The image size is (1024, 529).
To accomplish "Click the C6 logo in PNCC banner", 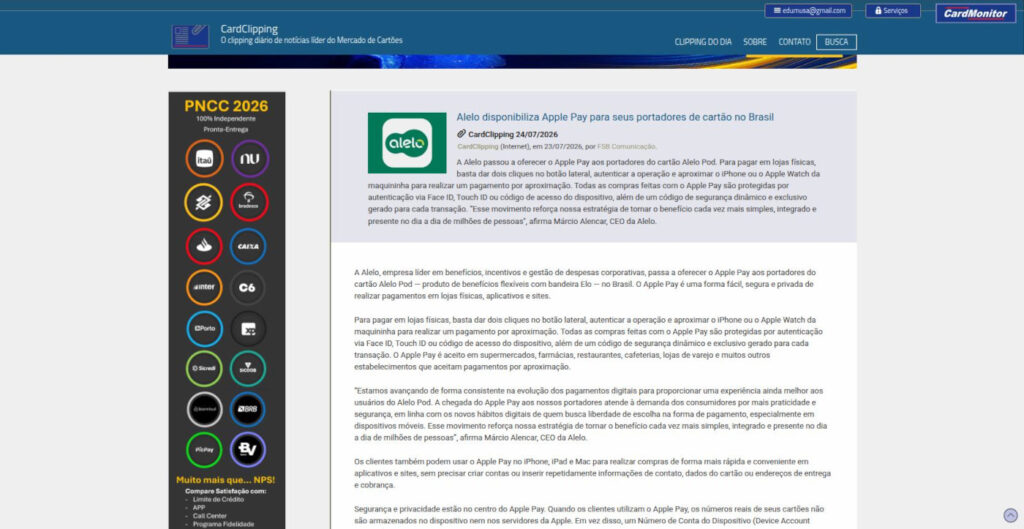I will [x=248, y=287].
